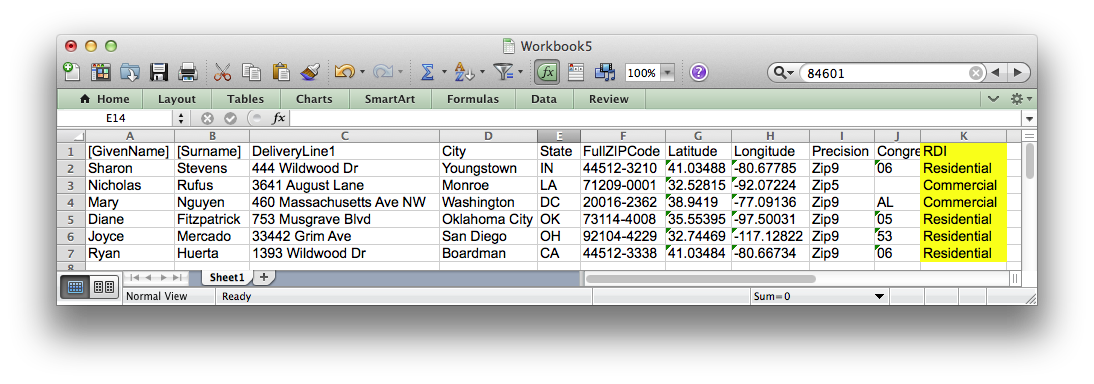The image size is (1094, 384).
Task: Open the Name Box stepper for E14
Action: (181, 119)
